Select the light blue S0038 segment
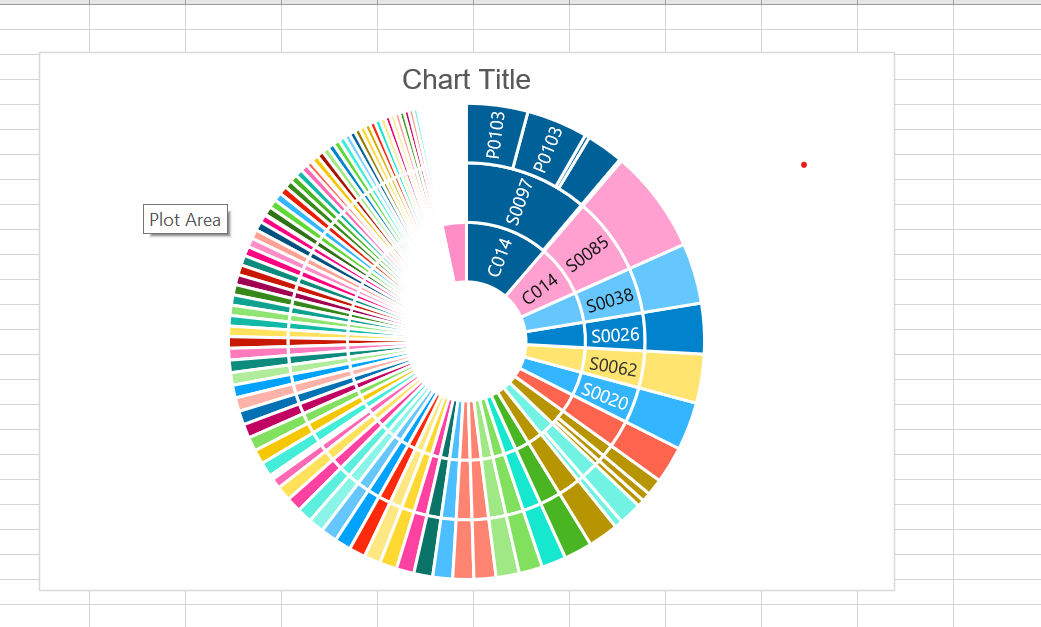 610,298
